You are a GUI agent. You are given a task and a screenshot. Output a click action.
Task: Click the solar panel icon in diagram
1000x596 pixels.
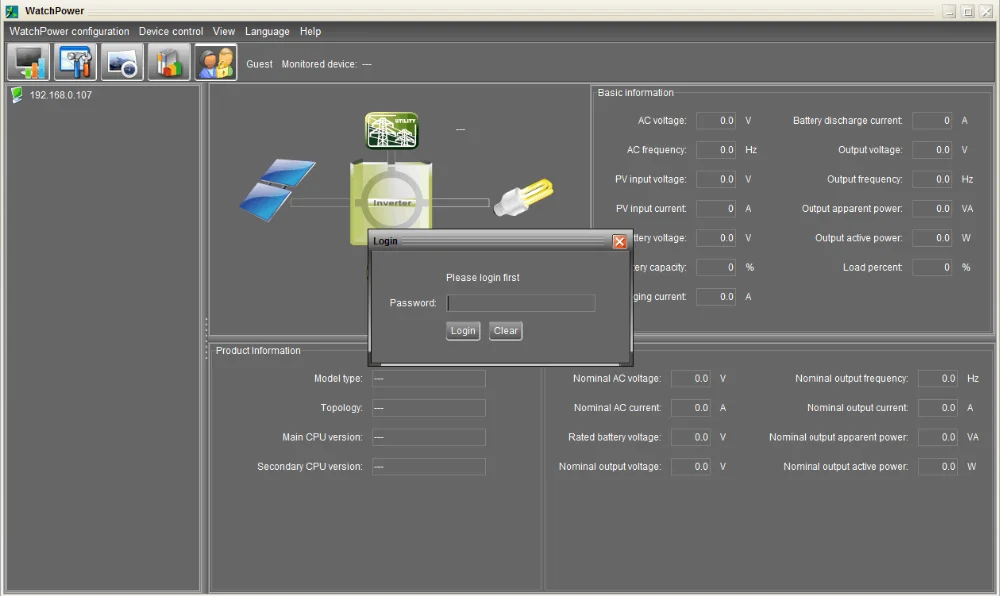point(277,190)
